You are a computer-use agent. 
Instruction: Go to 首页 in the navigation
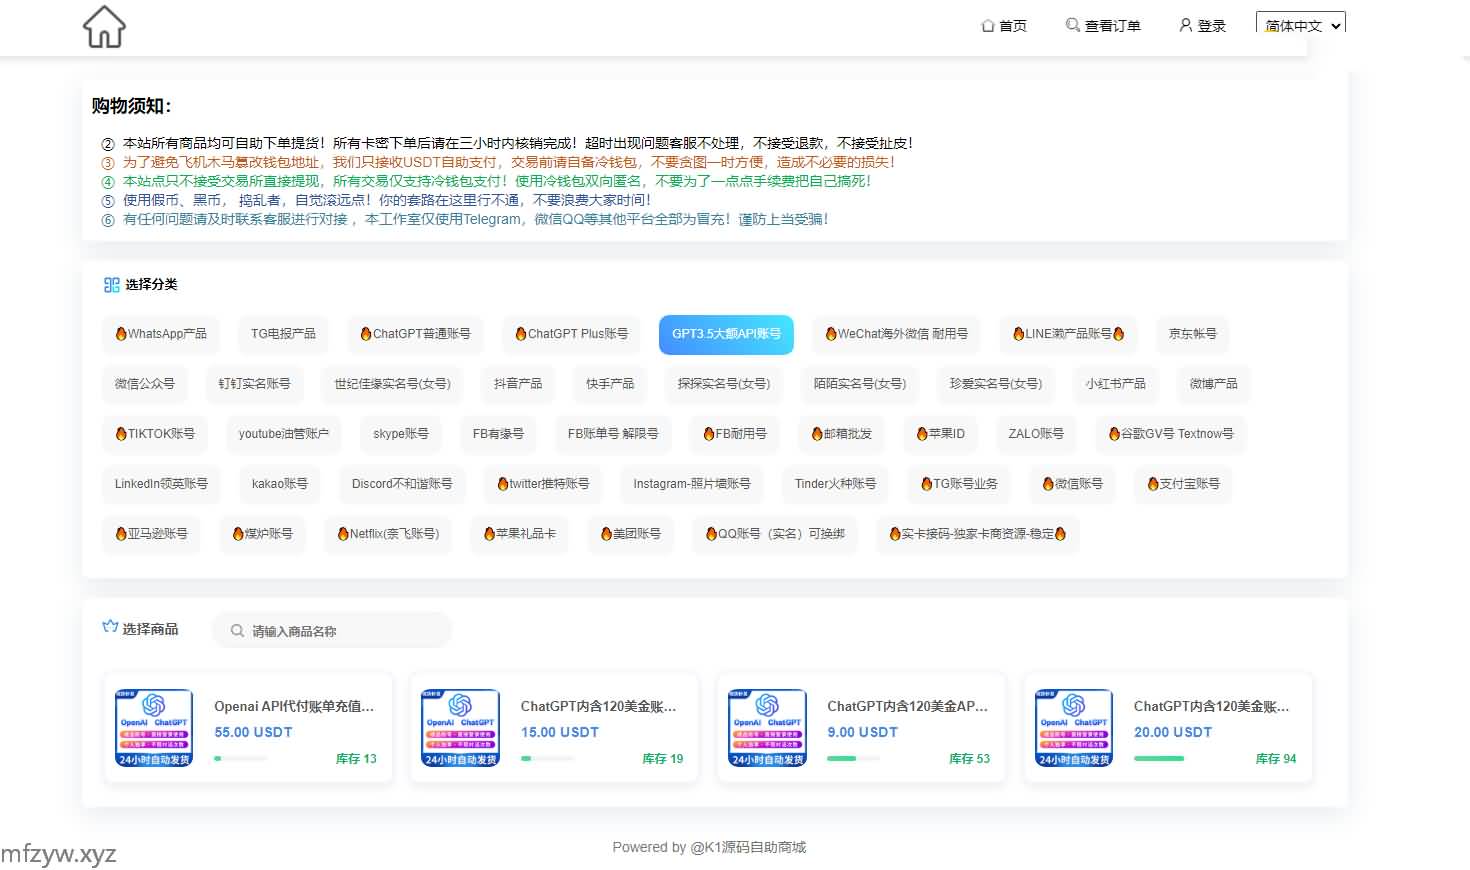[1004, 25]
